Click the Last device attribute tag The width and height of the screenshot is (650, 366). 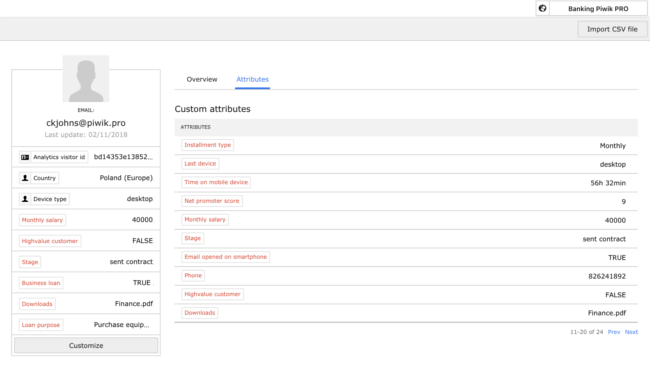(x=200, y=164)
